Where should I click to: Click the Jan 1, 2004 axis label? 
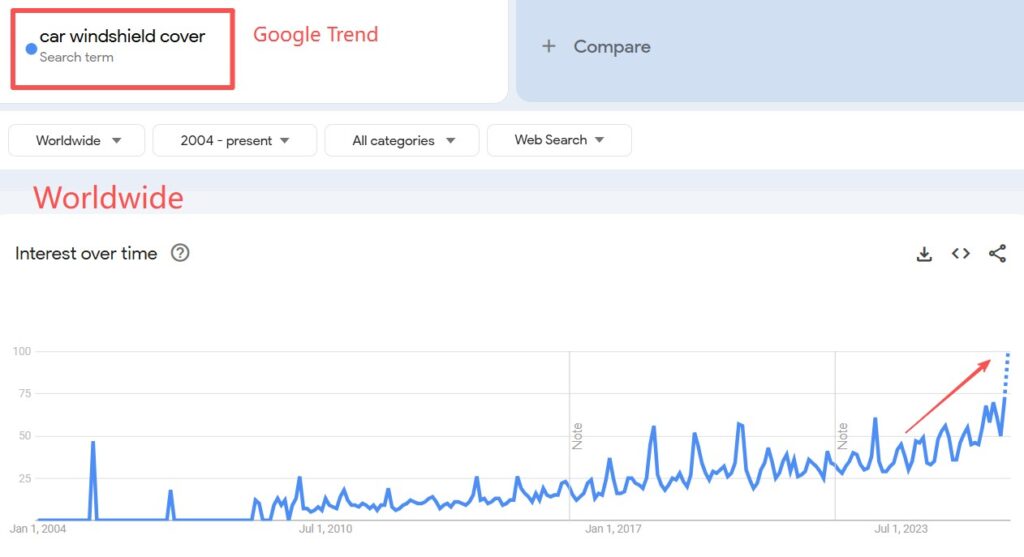pos(37,529)
